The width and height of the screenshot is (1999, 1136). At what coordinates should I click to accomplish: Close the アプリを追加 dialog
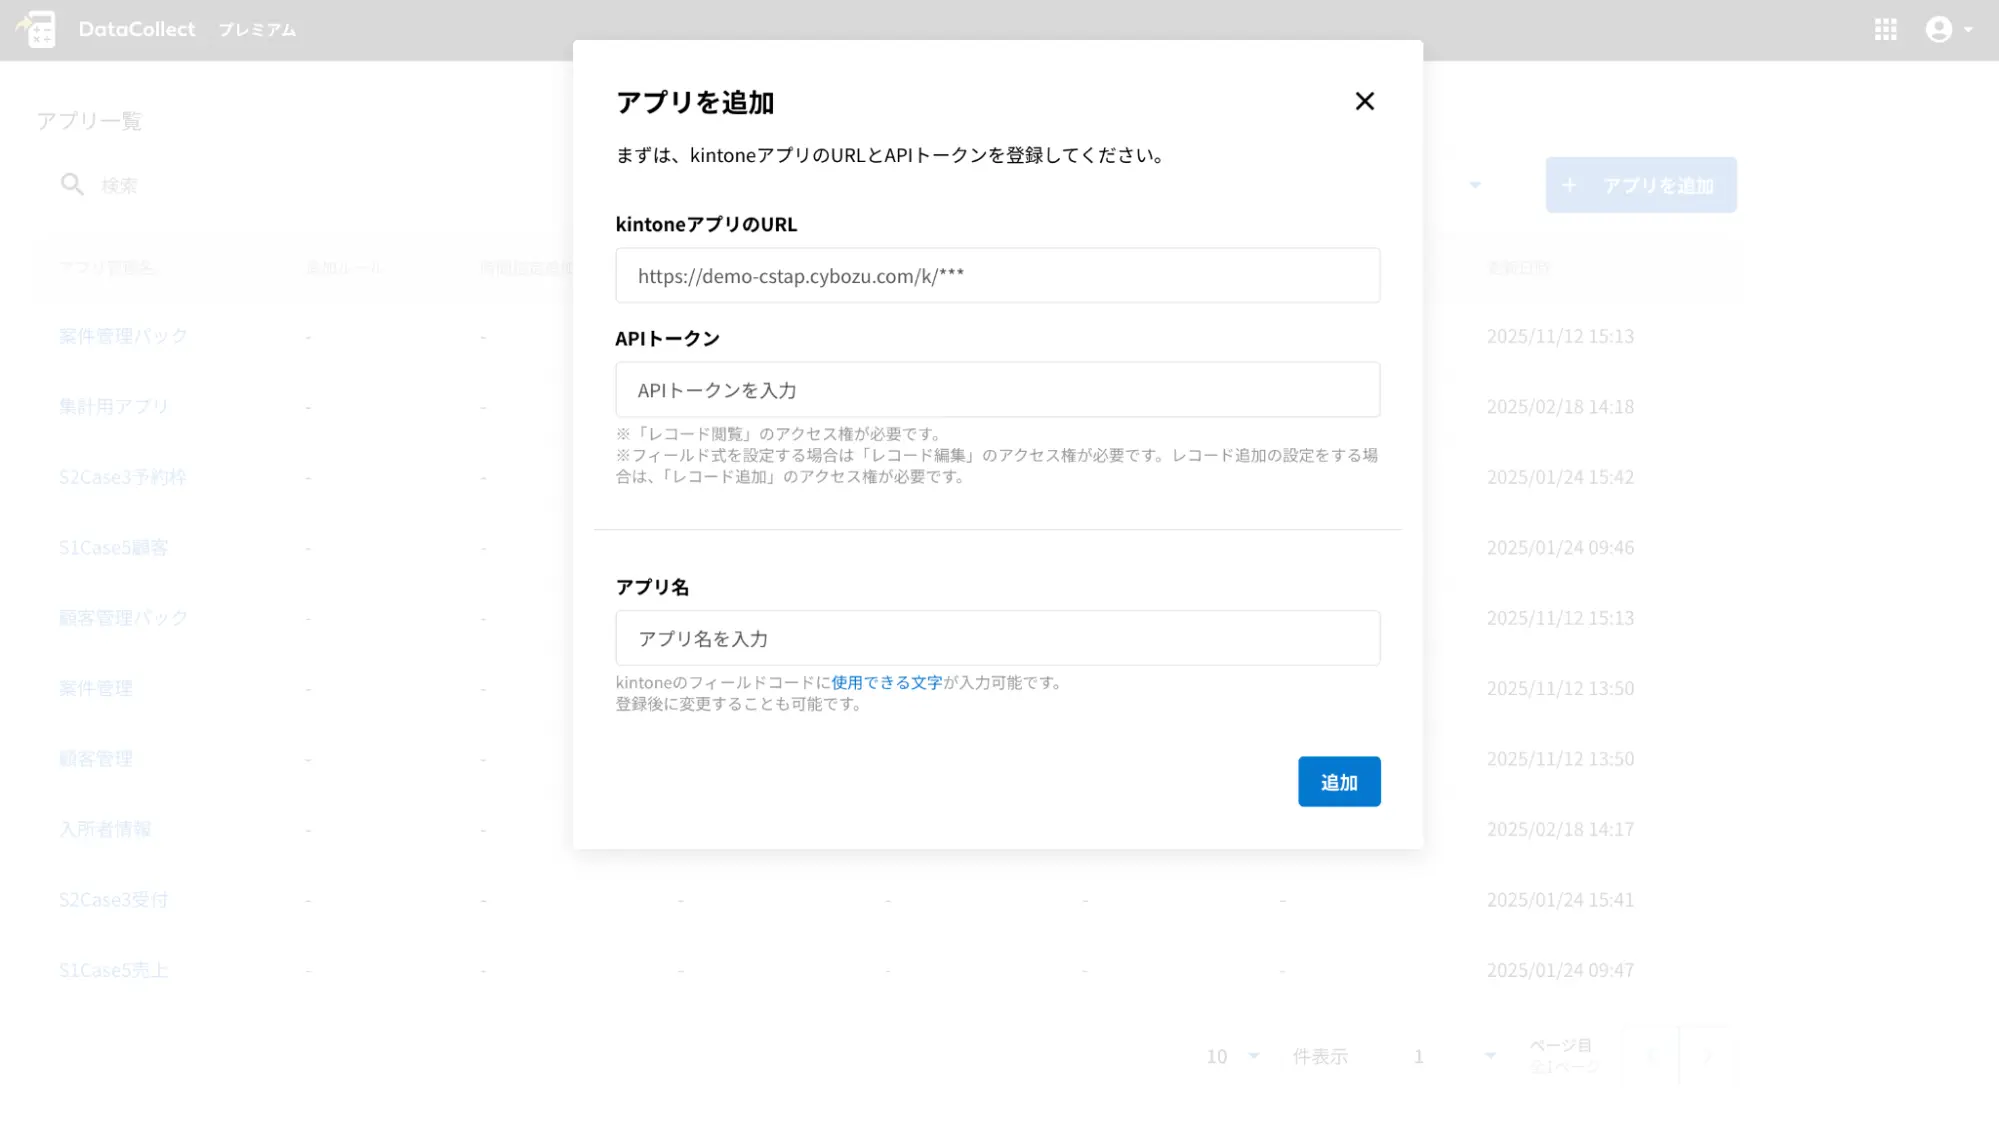click(1364, 101)
